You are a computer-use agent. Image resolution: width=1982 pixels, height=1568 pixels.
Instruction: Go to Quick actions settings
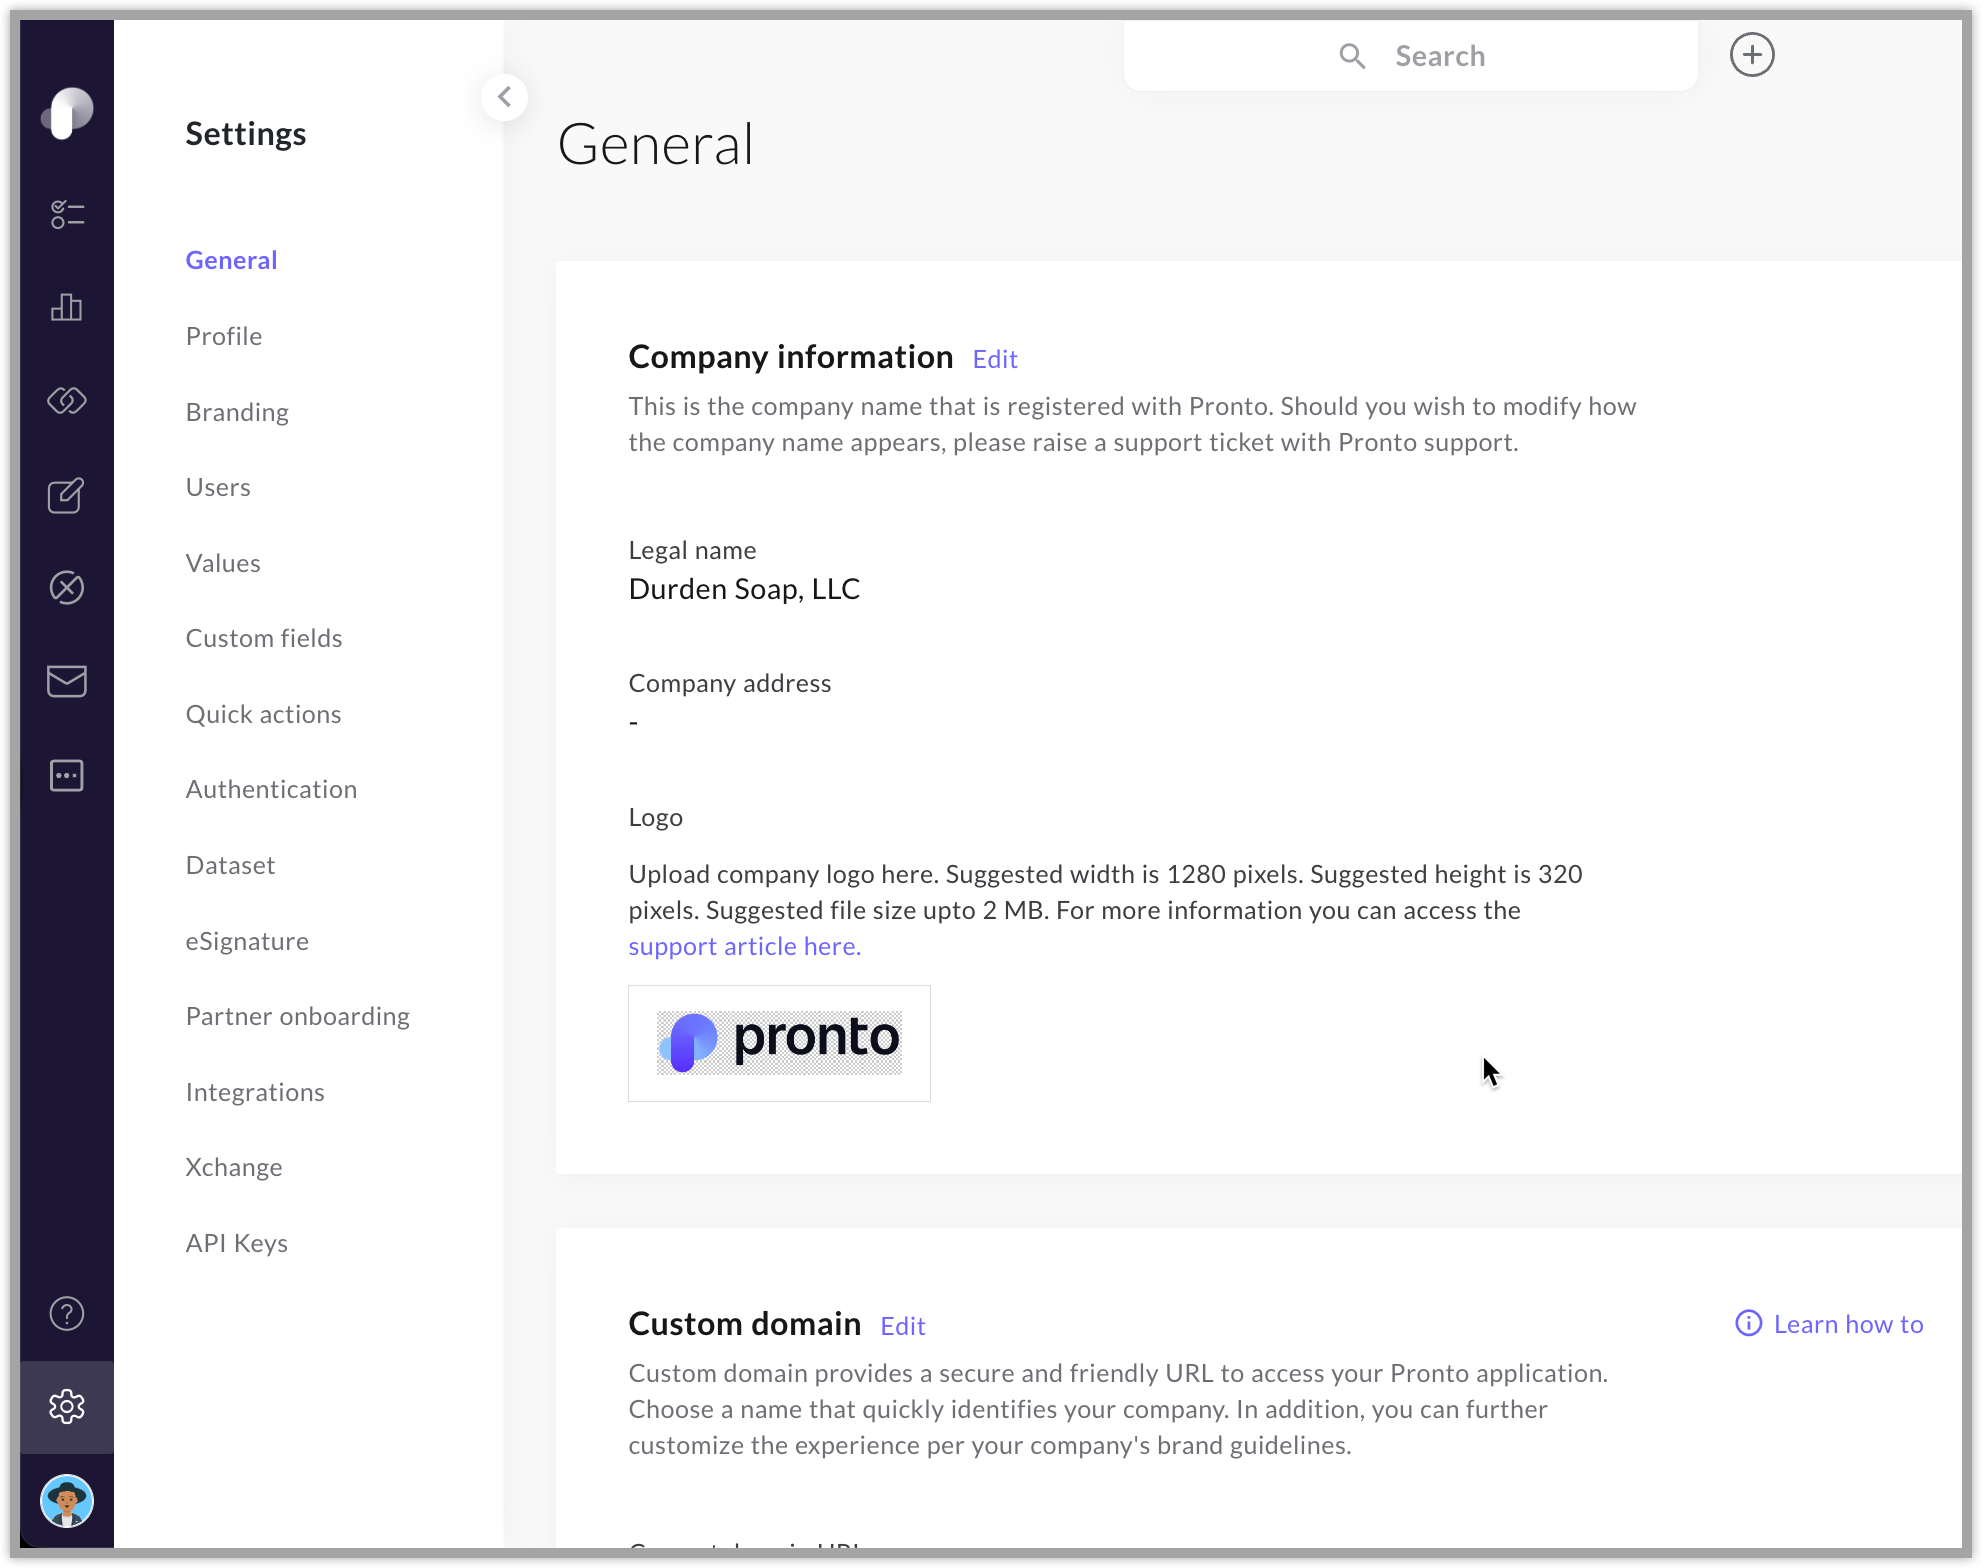click(x=263, y=714)
